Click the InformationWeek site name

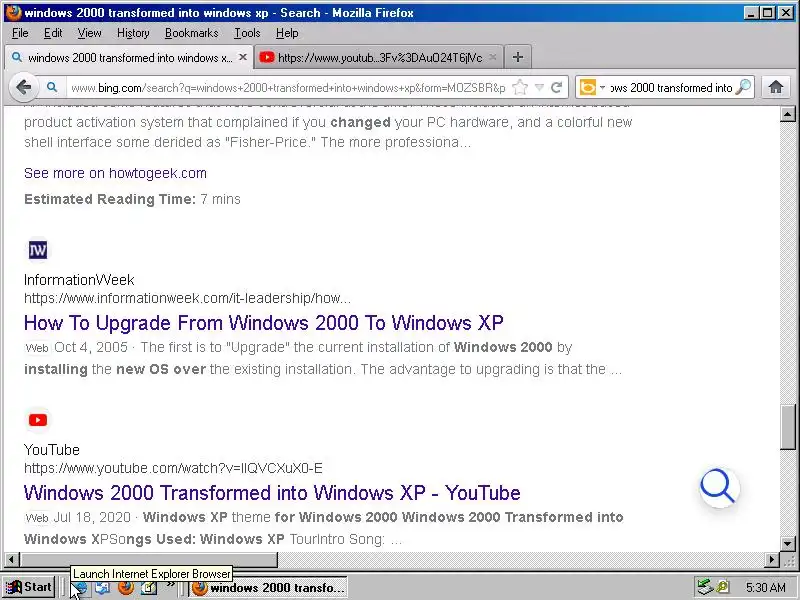pos(79,280)
